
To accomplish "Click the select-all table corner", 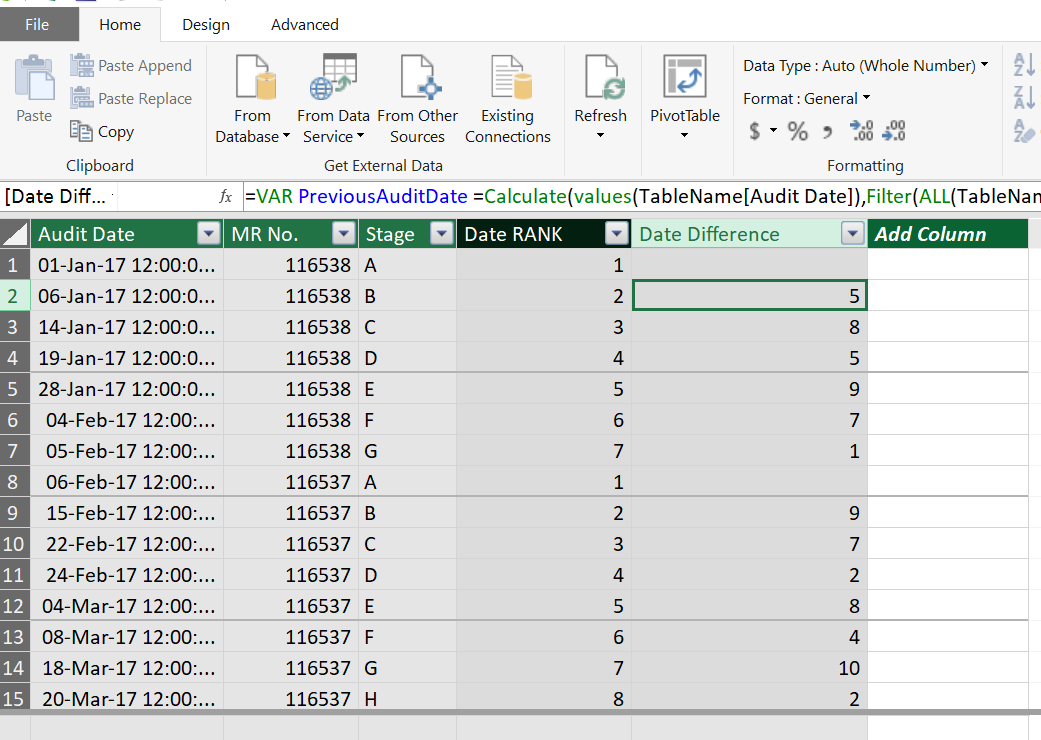I will (15, 234).
